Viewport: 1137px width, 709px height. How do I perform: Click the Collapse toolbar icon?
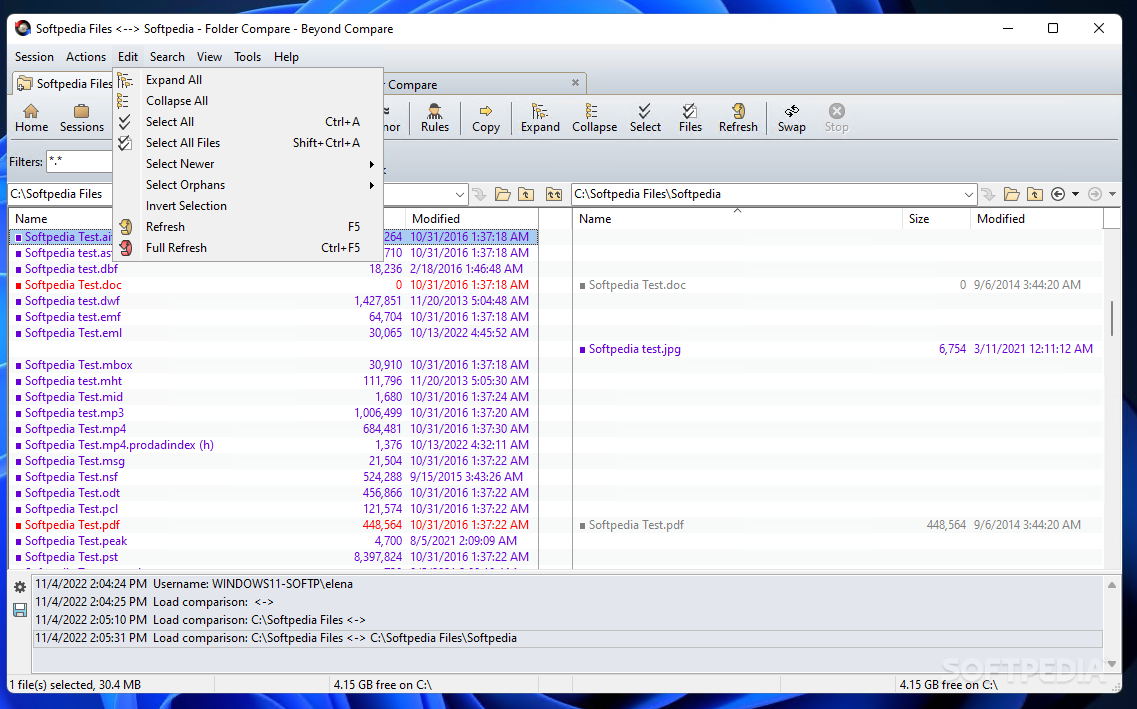[x=594, y=117]
